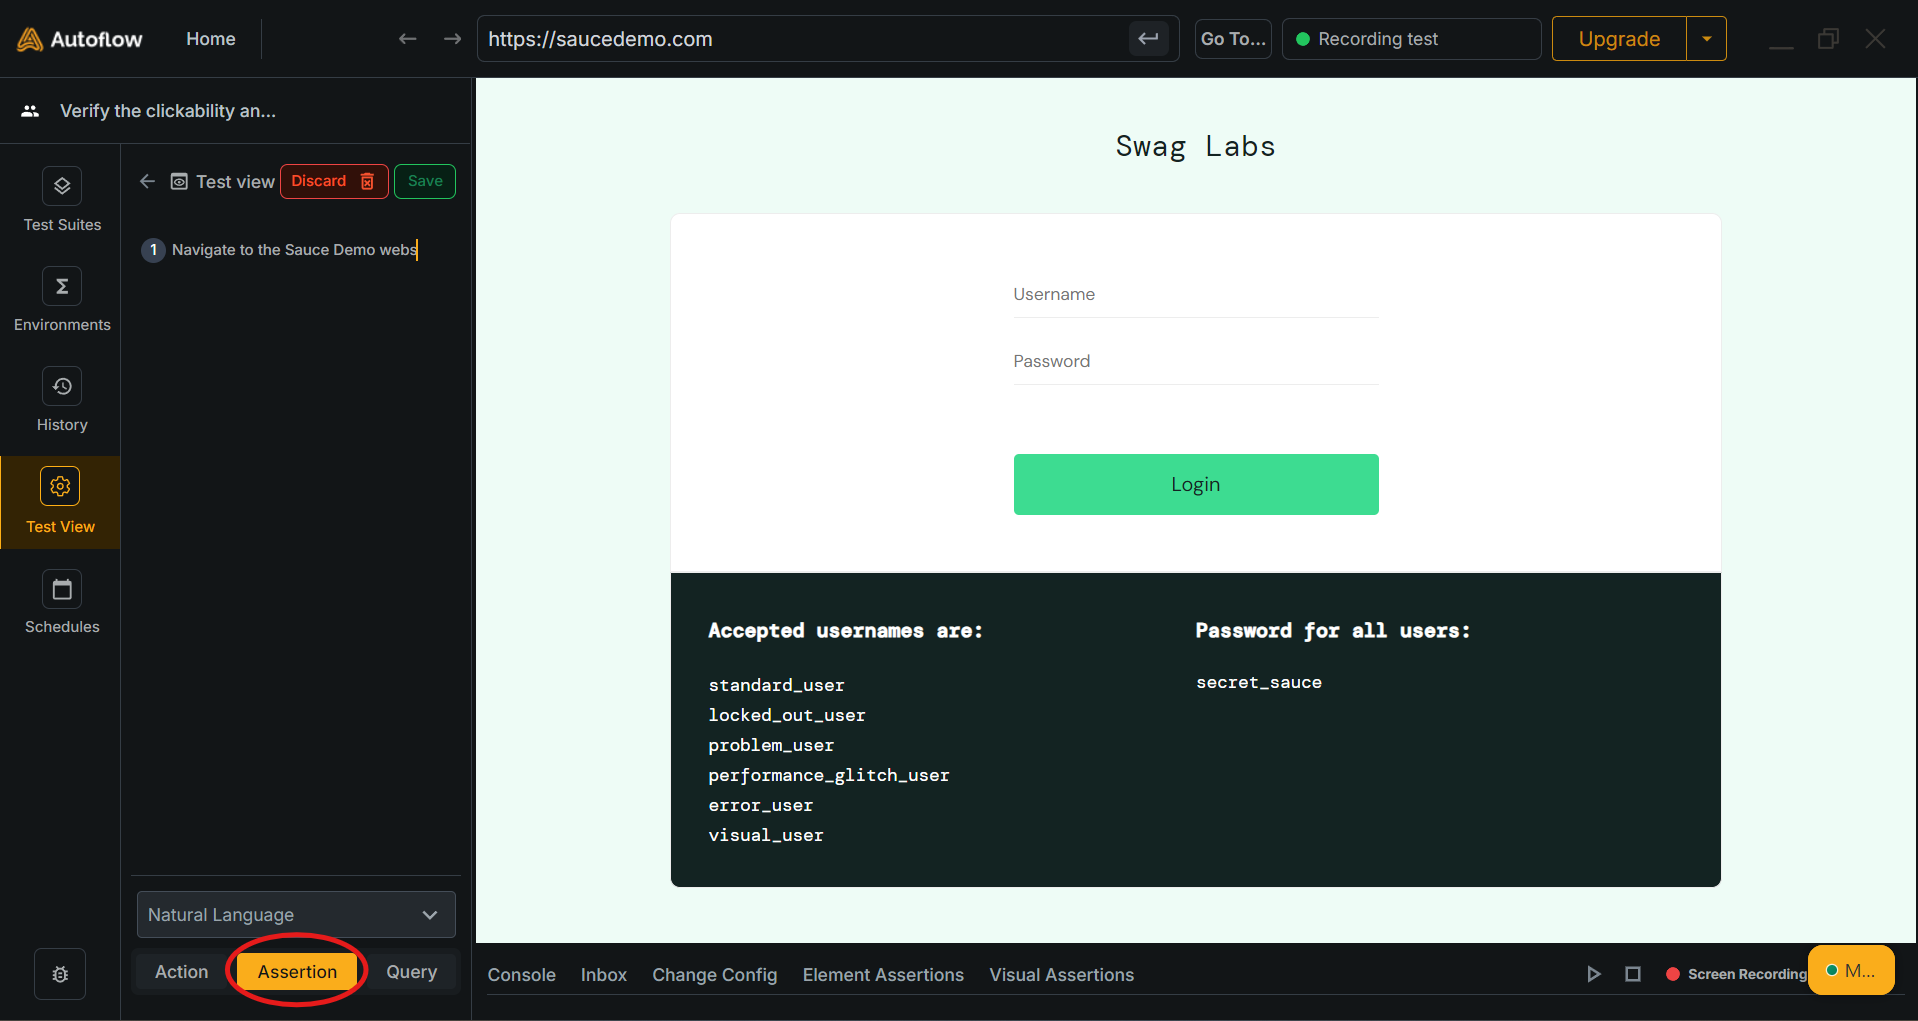Screen dimensions: 1918x1021
Task: Select step 1 Navigate to the Sauce Demo
Action: click(280, 250)
